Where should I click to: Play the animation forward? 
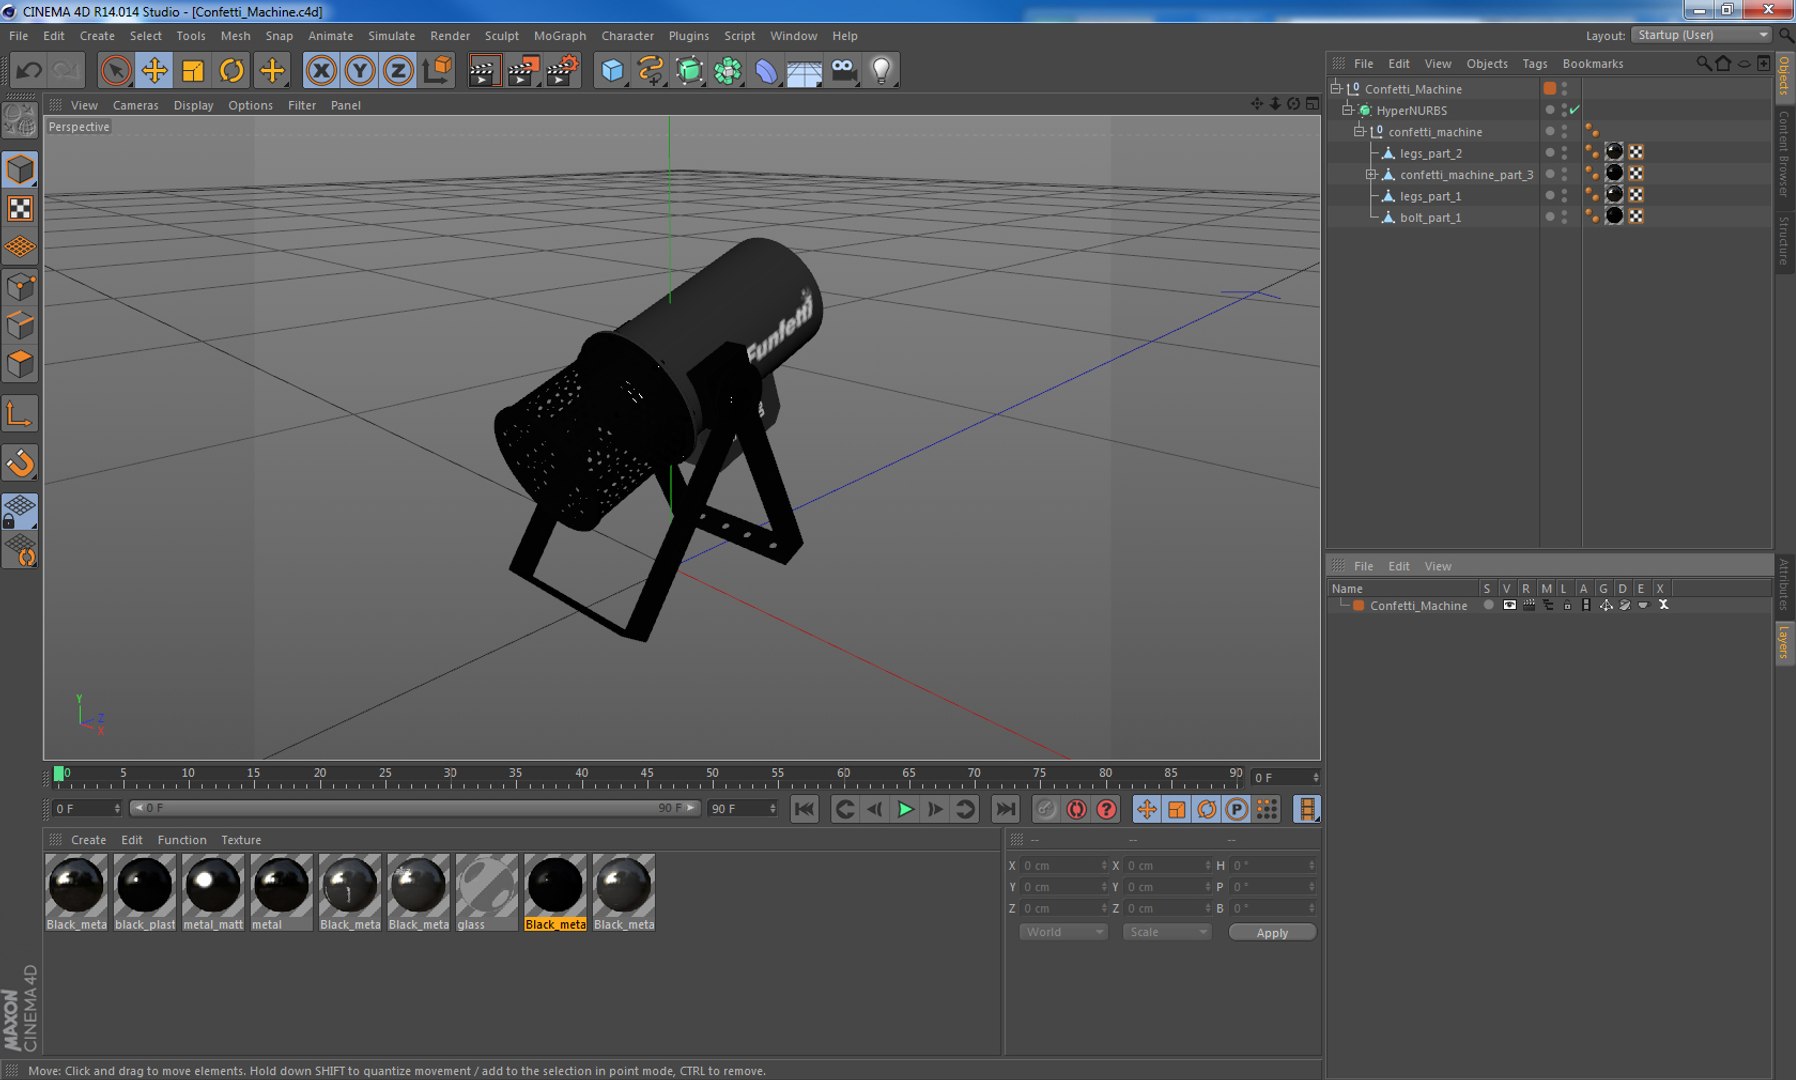905,809
